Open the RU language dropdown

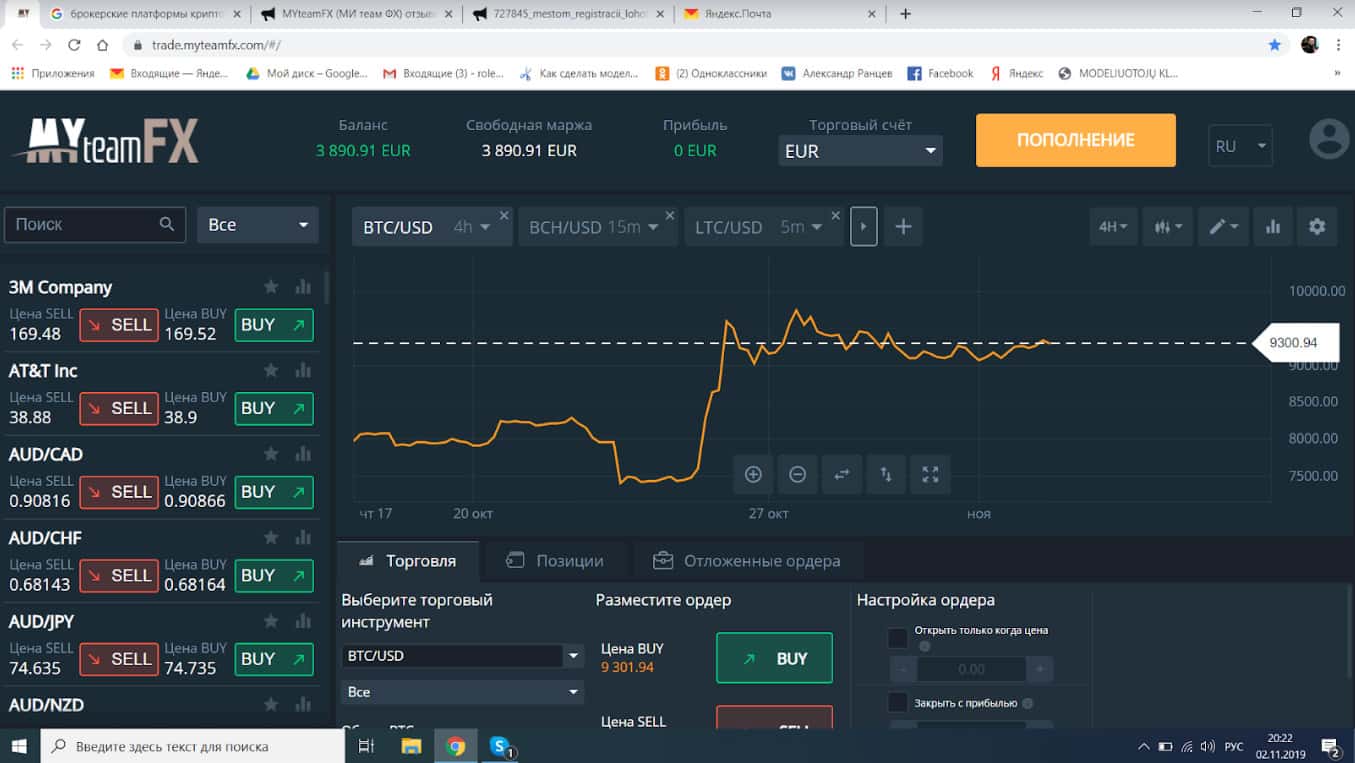pos(1240,146)
